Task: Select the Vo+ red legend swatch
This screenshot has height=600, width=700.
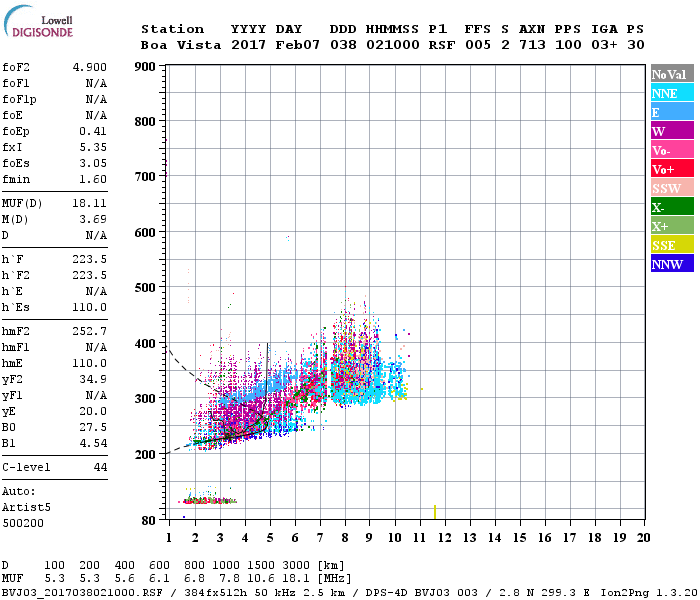Action: 672,169
